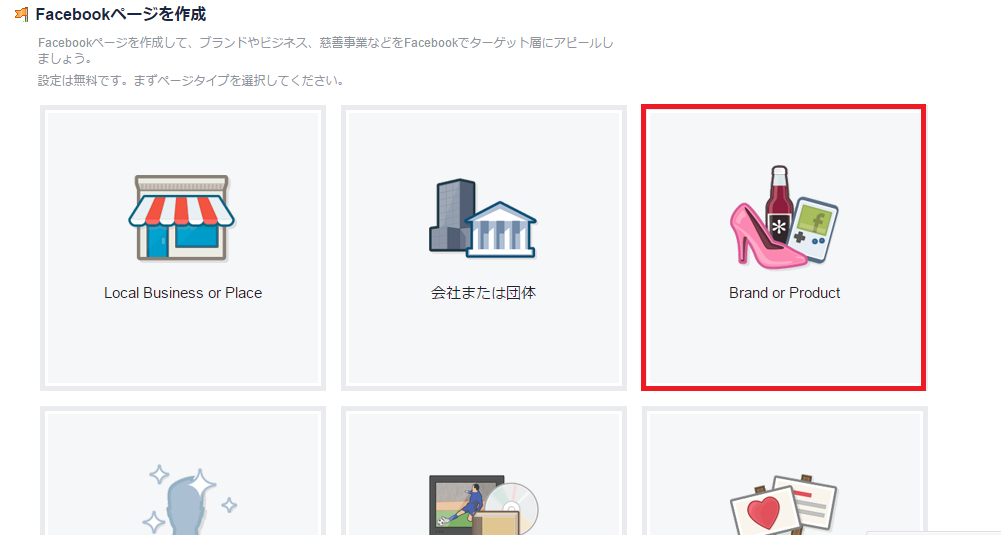Click the office building and bank icon
Image resolution: width=1001 pixels, height=535 pixels.
click(x=483, y=218)
